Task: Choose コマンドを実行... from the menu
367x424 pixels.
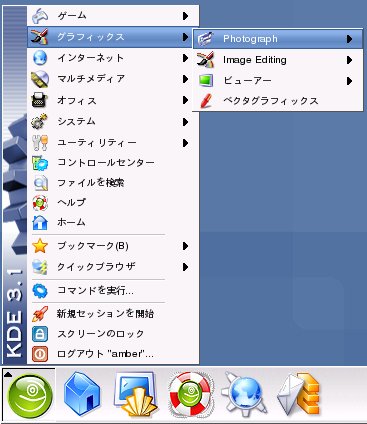Action: click(113, 291)
